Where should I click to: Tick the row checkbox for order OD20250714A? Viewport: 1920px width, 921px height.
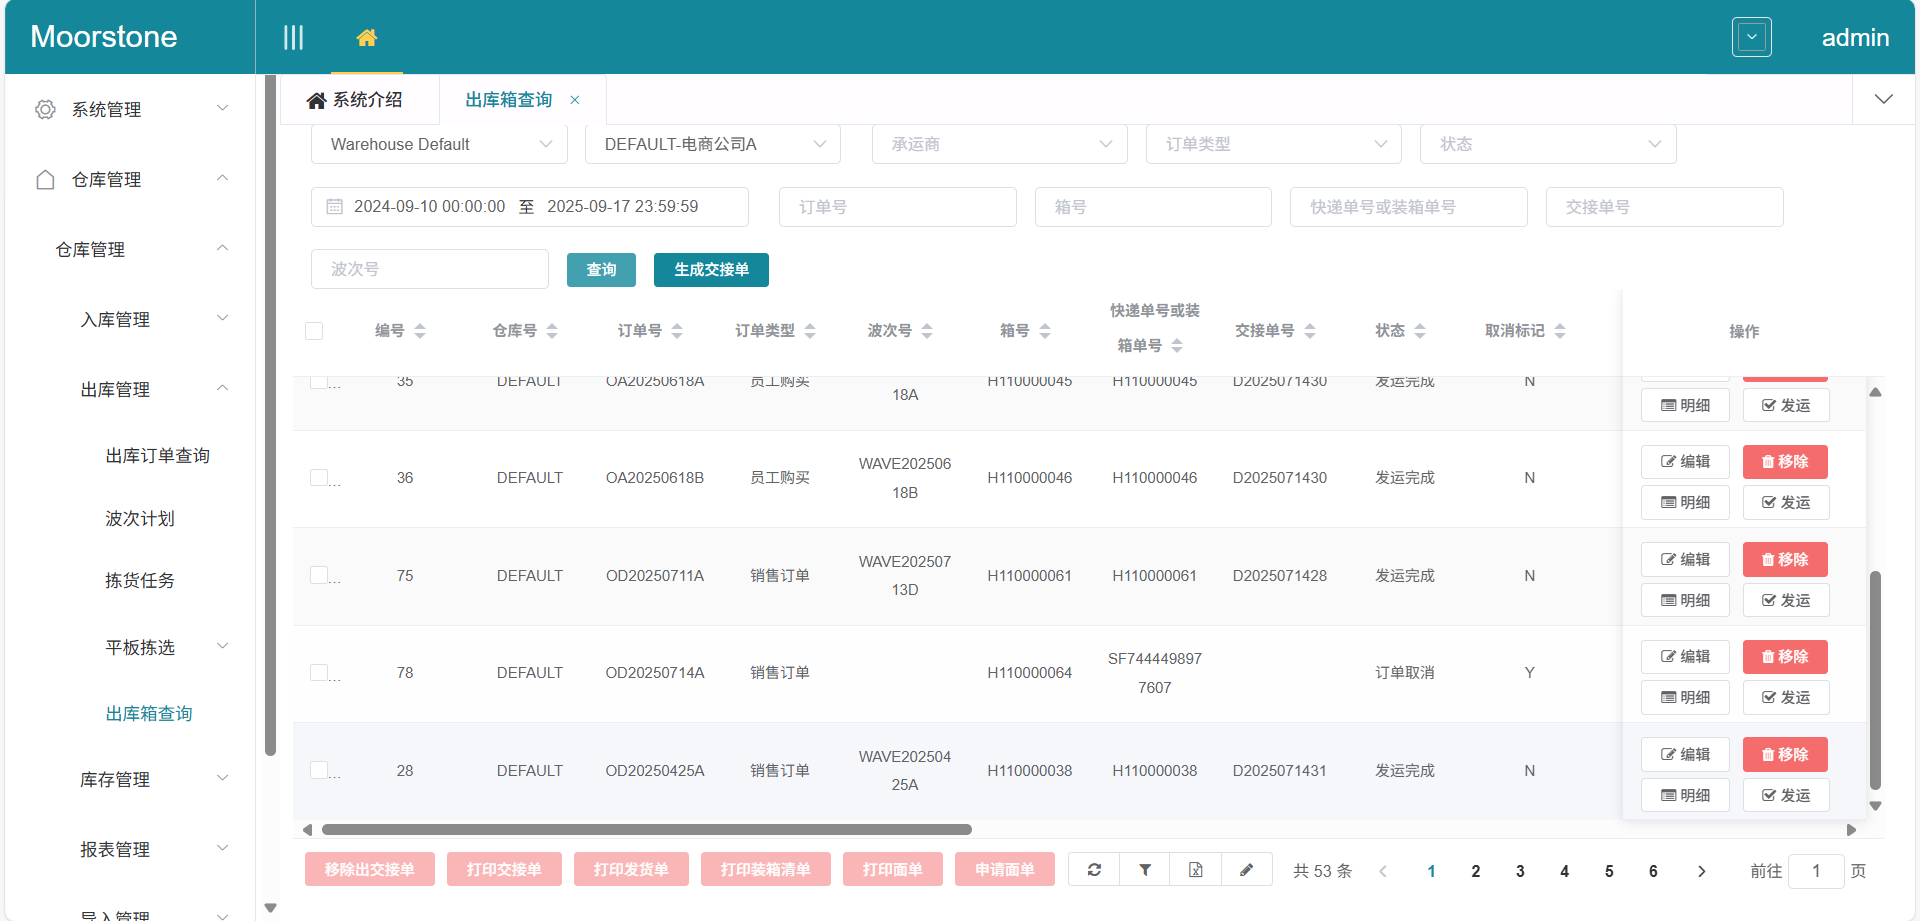tap(319, 672)
